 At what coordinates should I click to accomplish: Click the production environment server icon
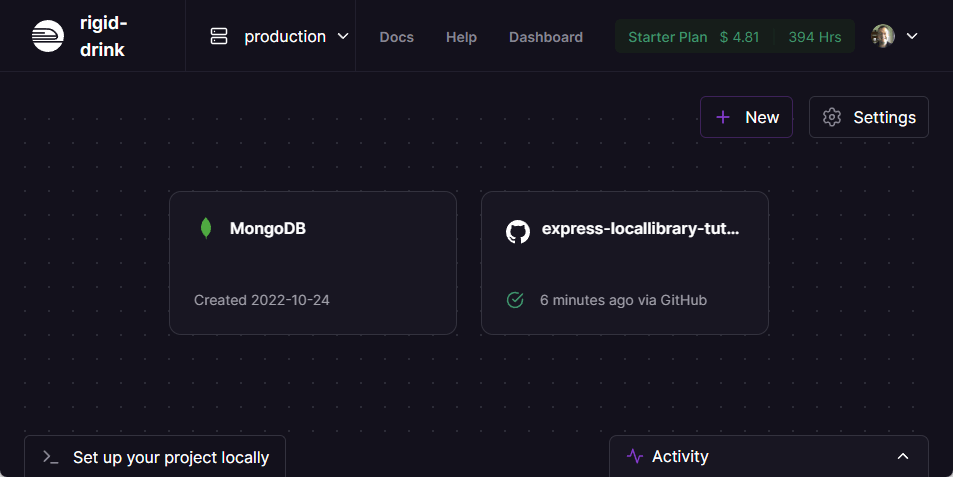219,36
